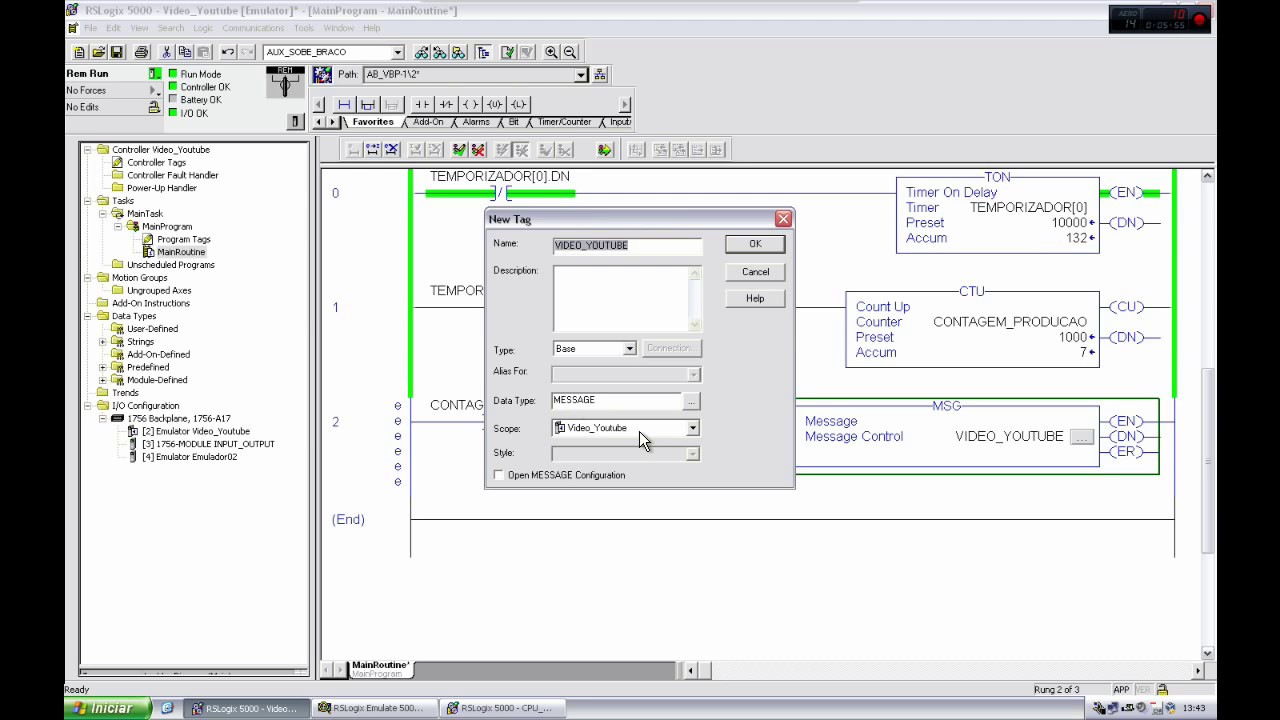Image resolution: width=1280 pixels, height=720 pixels.
Task: Select Program Tags in organizer tree
Action: coord(183,239)
